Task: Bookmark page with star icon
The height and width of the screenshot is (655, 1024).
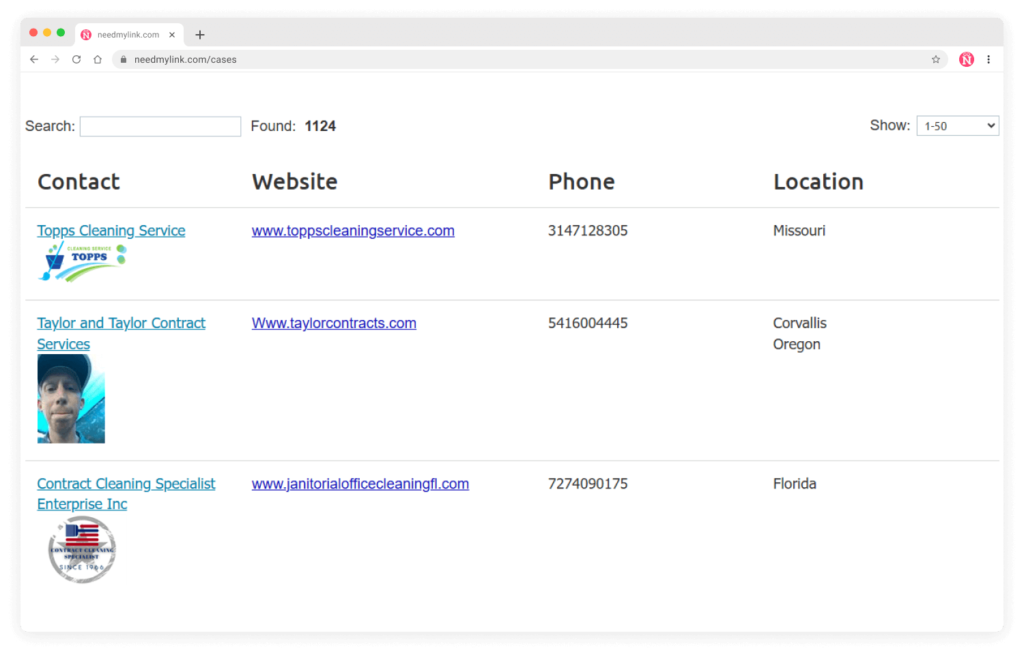Action: pyautogui.click(x=936, y=60)
